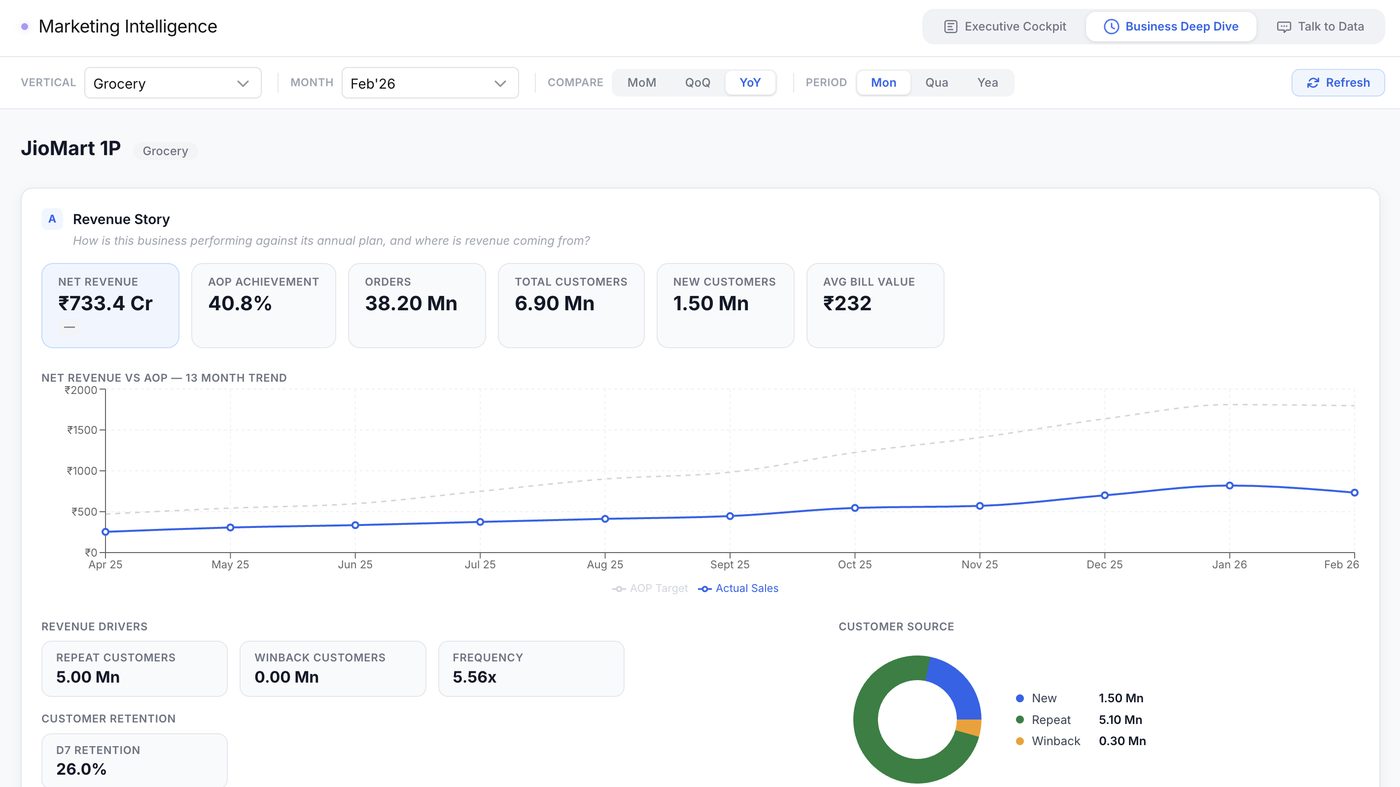
Task: Click the Refresh button
Action: [x=1338, y=83]
